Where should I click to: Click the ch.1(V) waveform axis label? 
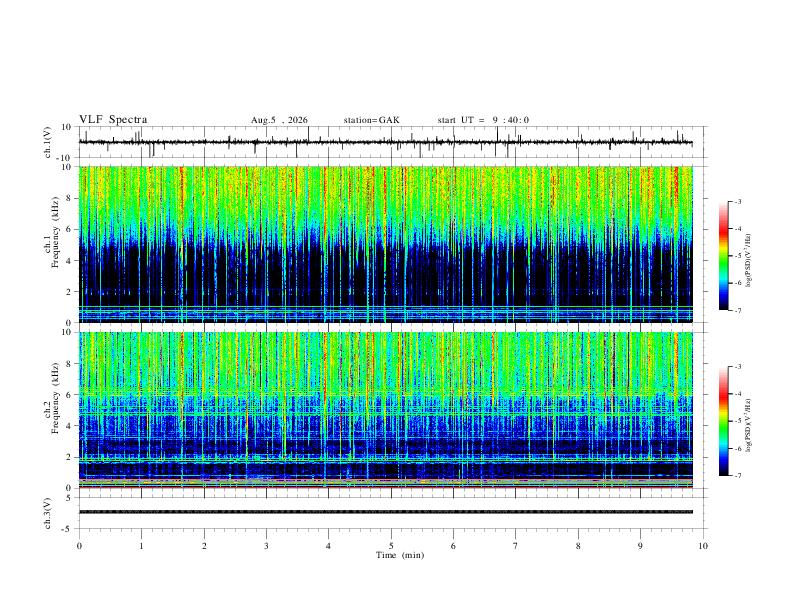tap(48, 142)
